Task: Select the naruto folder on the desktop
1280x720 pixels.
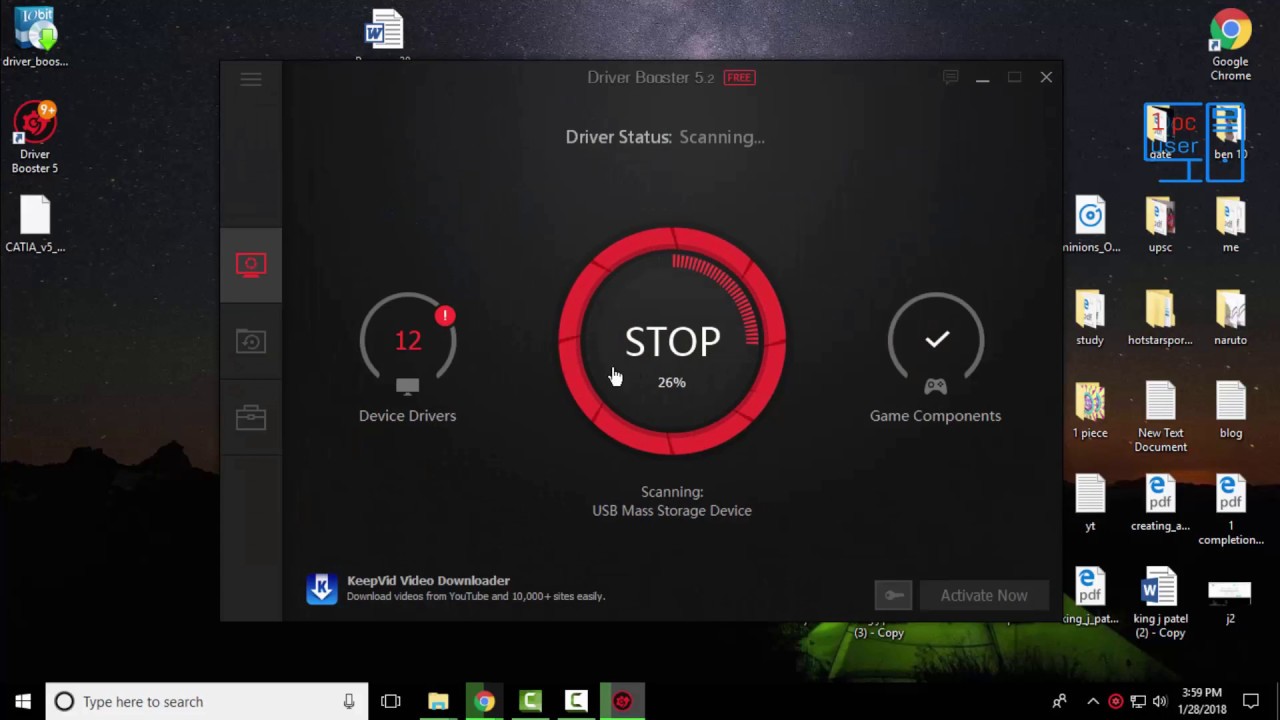Action: click(x=1230, y=317)
